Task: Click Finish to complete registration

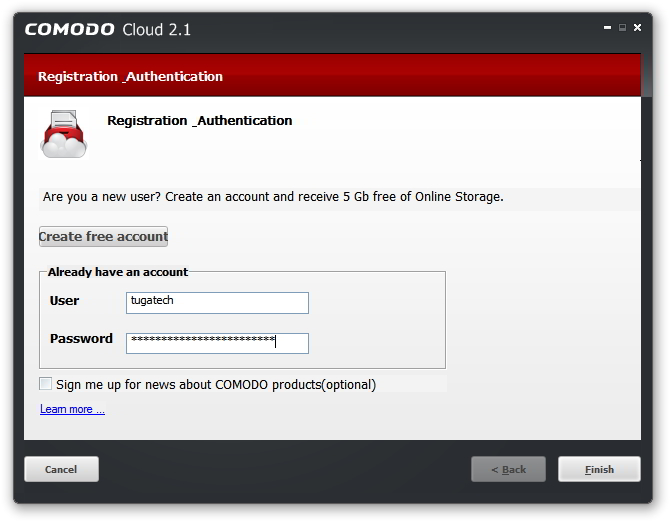Action: coord(599,469)
